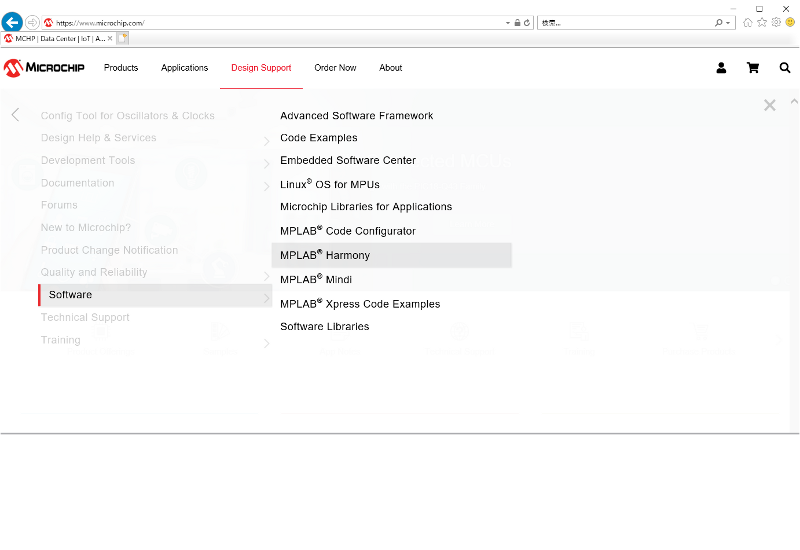Image resolution: width=800 pixels, height=550 pixels.
Task: Select the Design Support menu
Action: (261, 68)
